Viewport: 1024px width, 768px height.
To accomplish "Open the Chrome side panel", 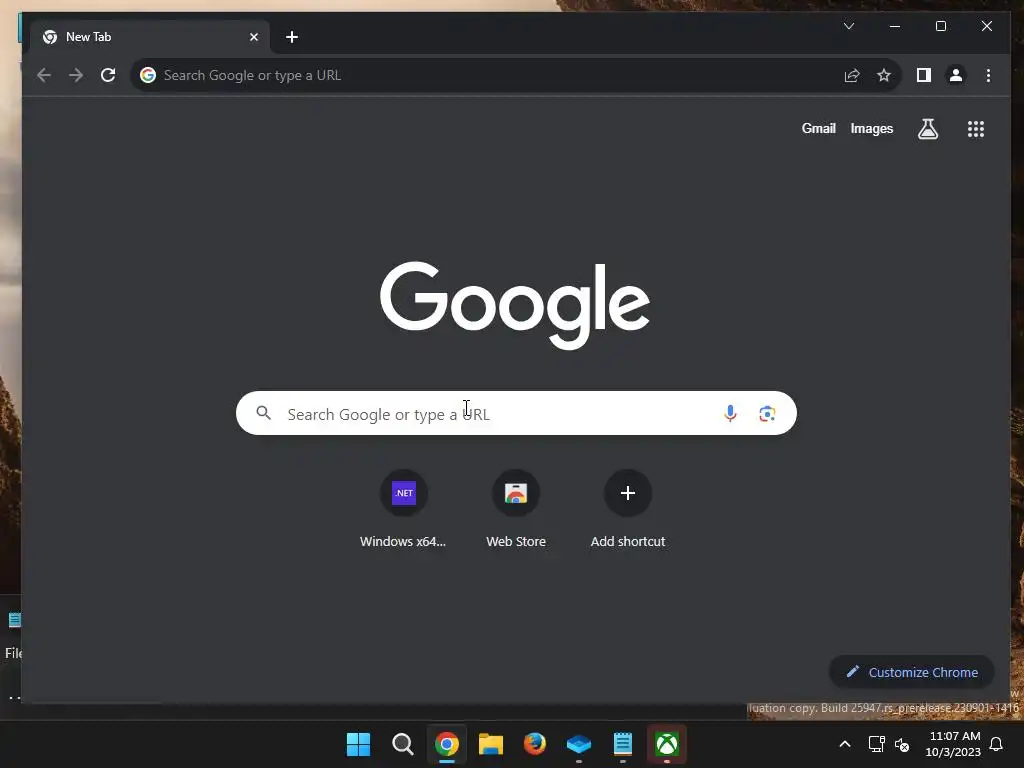I will point(923,75).
